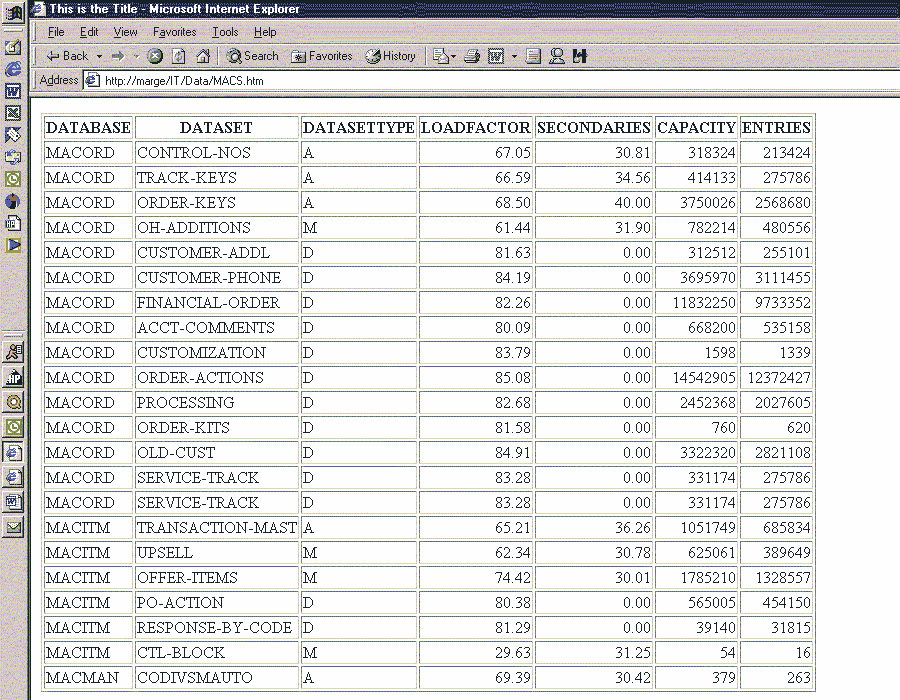Select the RESPONSE-BY-CODE dataset cell
Image resolution: width=900 pixels, height=700 pixels.
[217, 628]
